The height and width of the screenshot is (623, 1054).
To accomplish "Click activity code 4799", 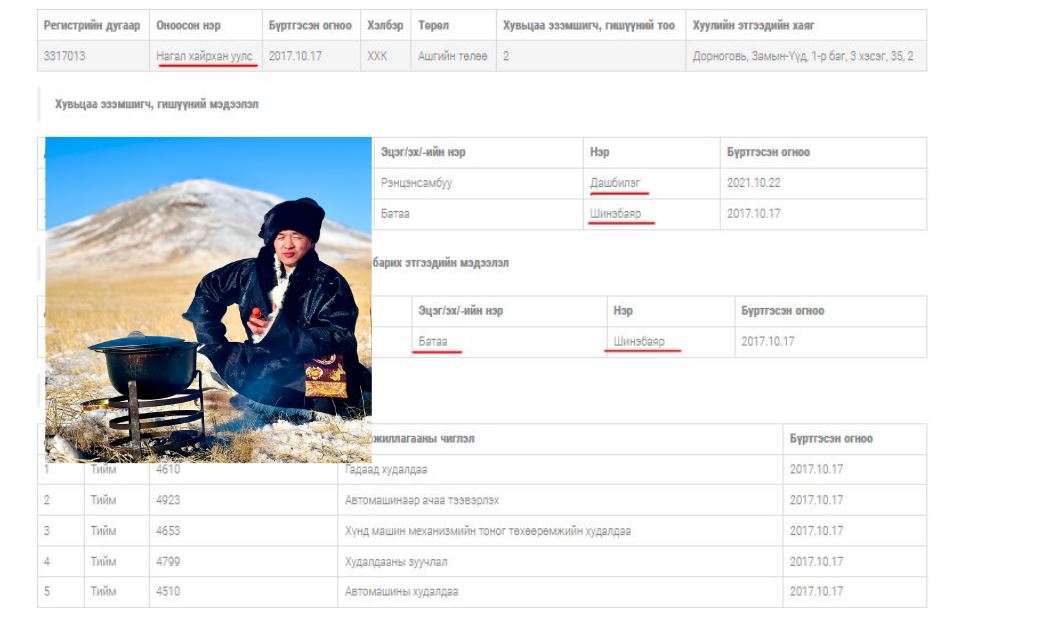I will click(168, 562).
